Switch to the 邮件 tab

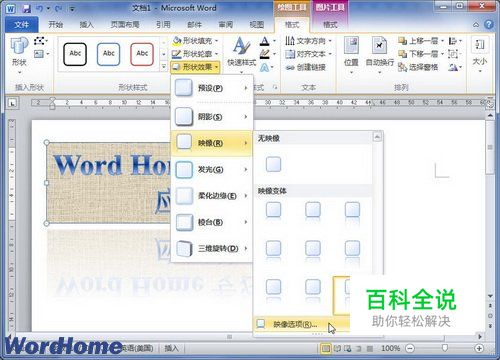195,25
